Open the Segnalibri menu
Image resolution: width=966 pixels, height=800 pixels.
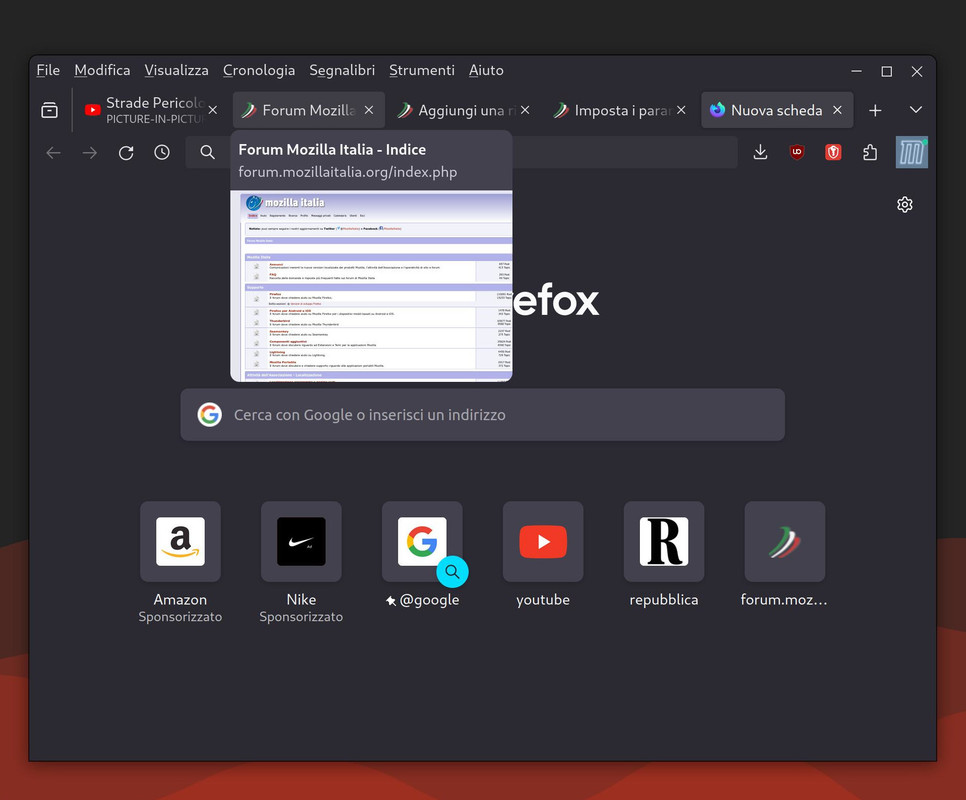[x=342, y=70]
